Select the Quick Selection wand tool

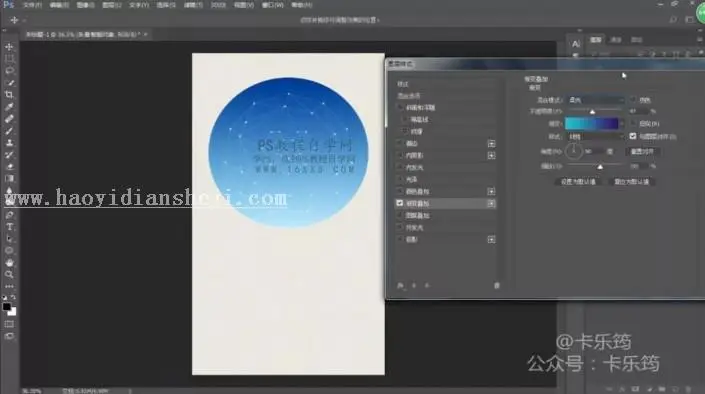point(9,83)
